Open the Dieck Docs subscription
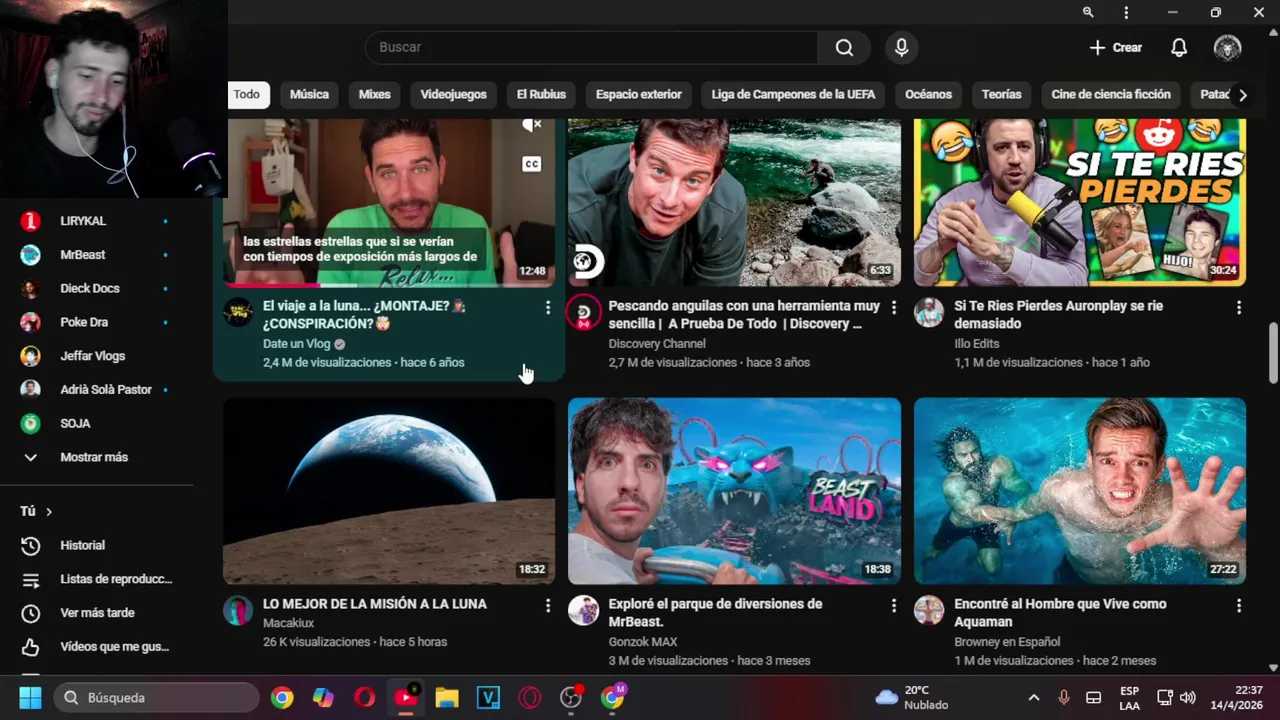Image resolution: width=1280 pixels, height=720 pixels. [x=94, y=288]
